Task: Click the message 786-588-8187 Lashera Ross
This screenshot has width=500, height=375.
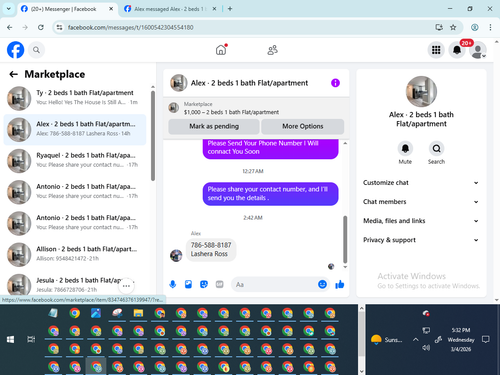Action: point(211,249)
